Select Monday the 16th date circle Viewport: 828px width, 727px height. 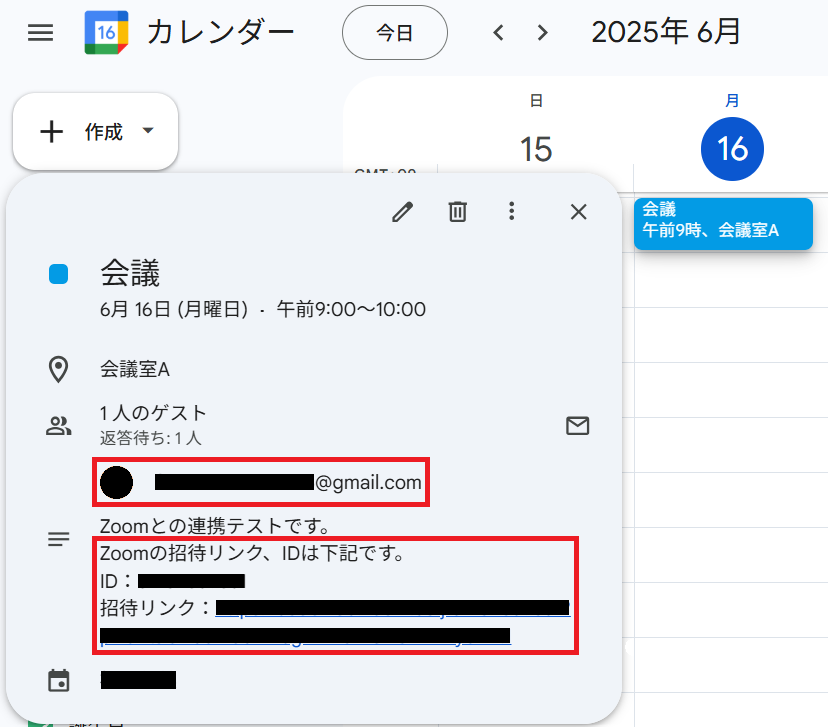tap(732, 149)
